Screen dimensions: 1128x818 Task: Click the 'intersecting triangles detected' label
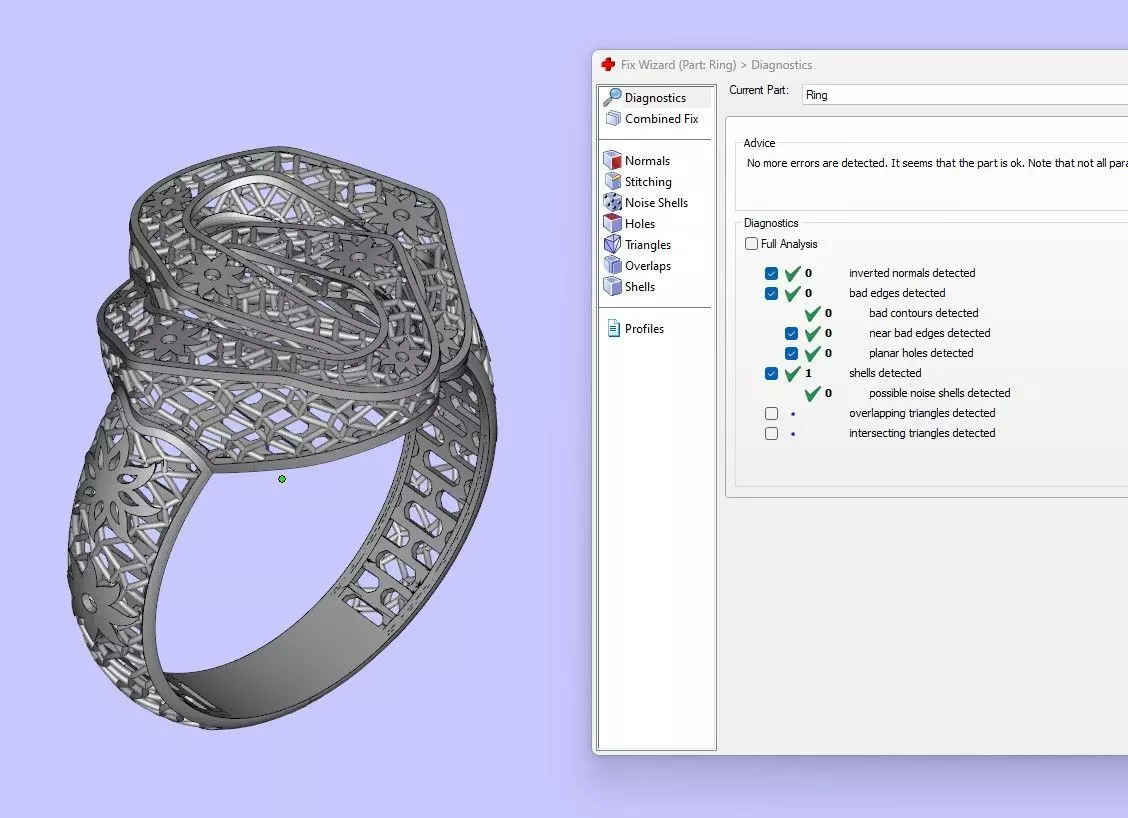(922, 433)
